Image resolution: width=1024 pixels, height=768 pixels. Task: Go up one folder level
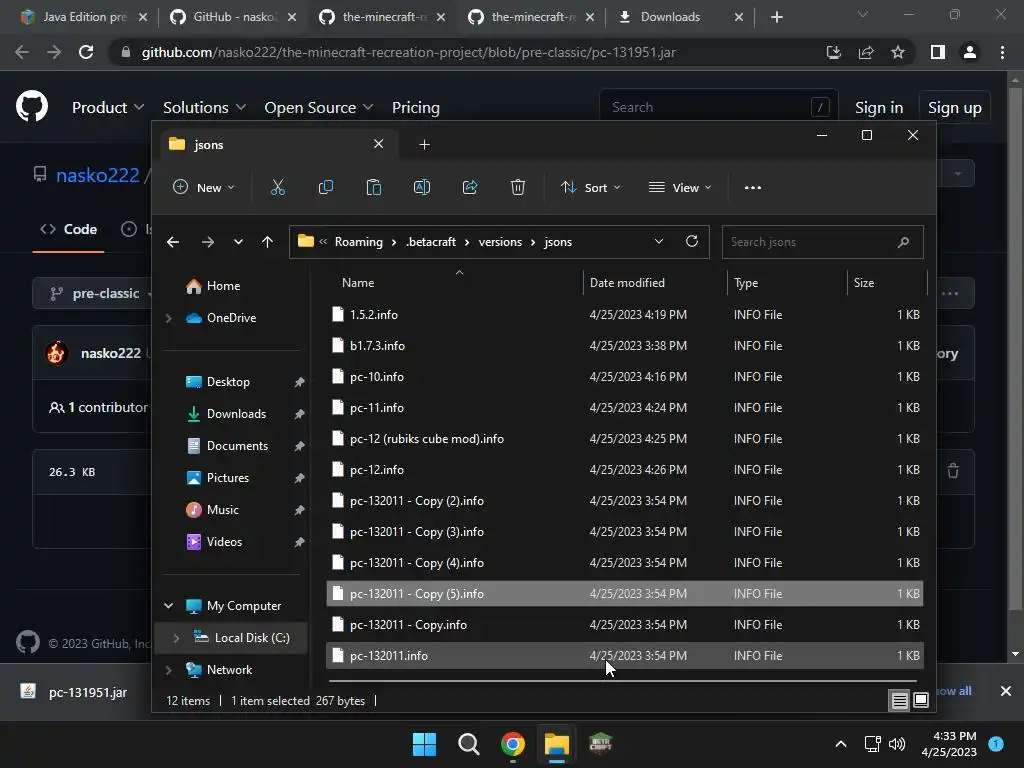click(x=267, y=242)
